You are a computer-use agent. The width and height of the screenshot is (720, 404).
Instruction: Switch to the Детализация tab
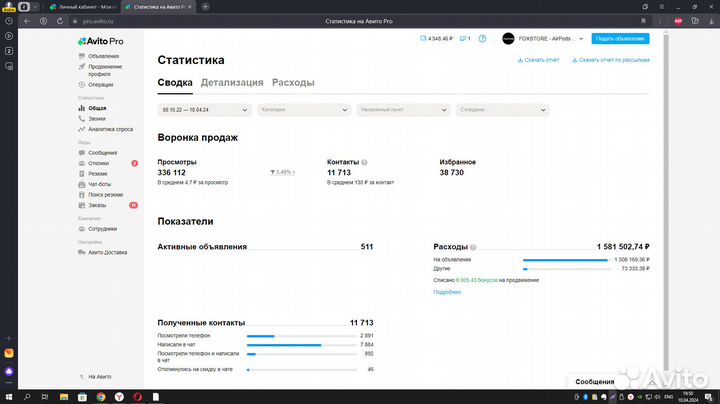(232, 83)
